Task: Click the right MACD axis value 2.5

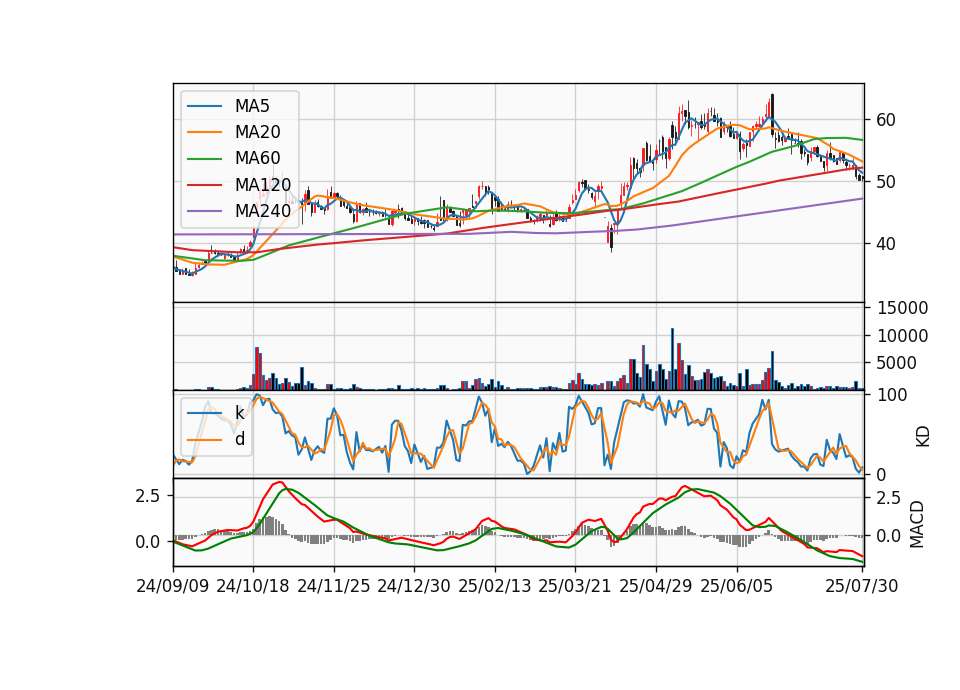Action: pos(889,498)
